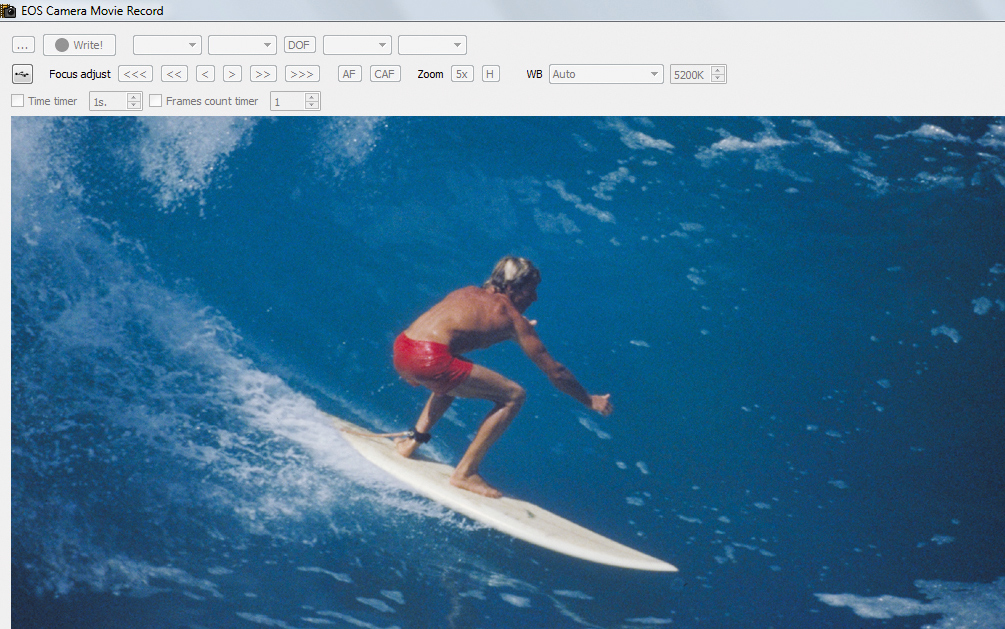Image resolution: width=1005 pixels, height=629 pixels.
Task: Open the WB Auto dropdown
Action: 606,74
